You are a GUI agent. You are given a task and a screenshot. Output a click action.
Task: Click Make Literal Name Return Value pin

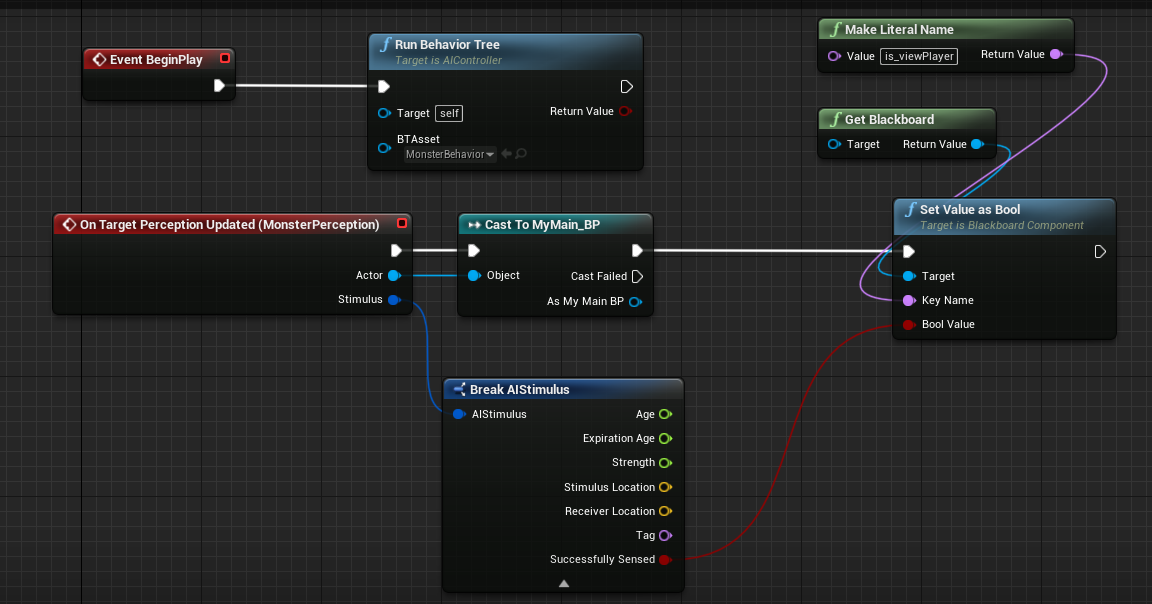(x=1056, y=54)
